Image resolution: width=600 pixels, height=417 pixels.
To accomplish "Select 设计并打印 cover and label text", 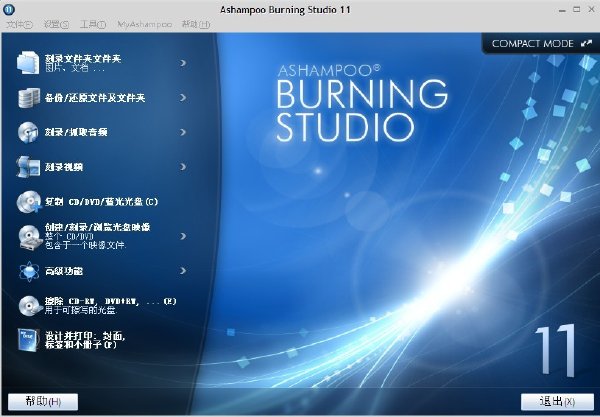I will click(x=85, y=340).
